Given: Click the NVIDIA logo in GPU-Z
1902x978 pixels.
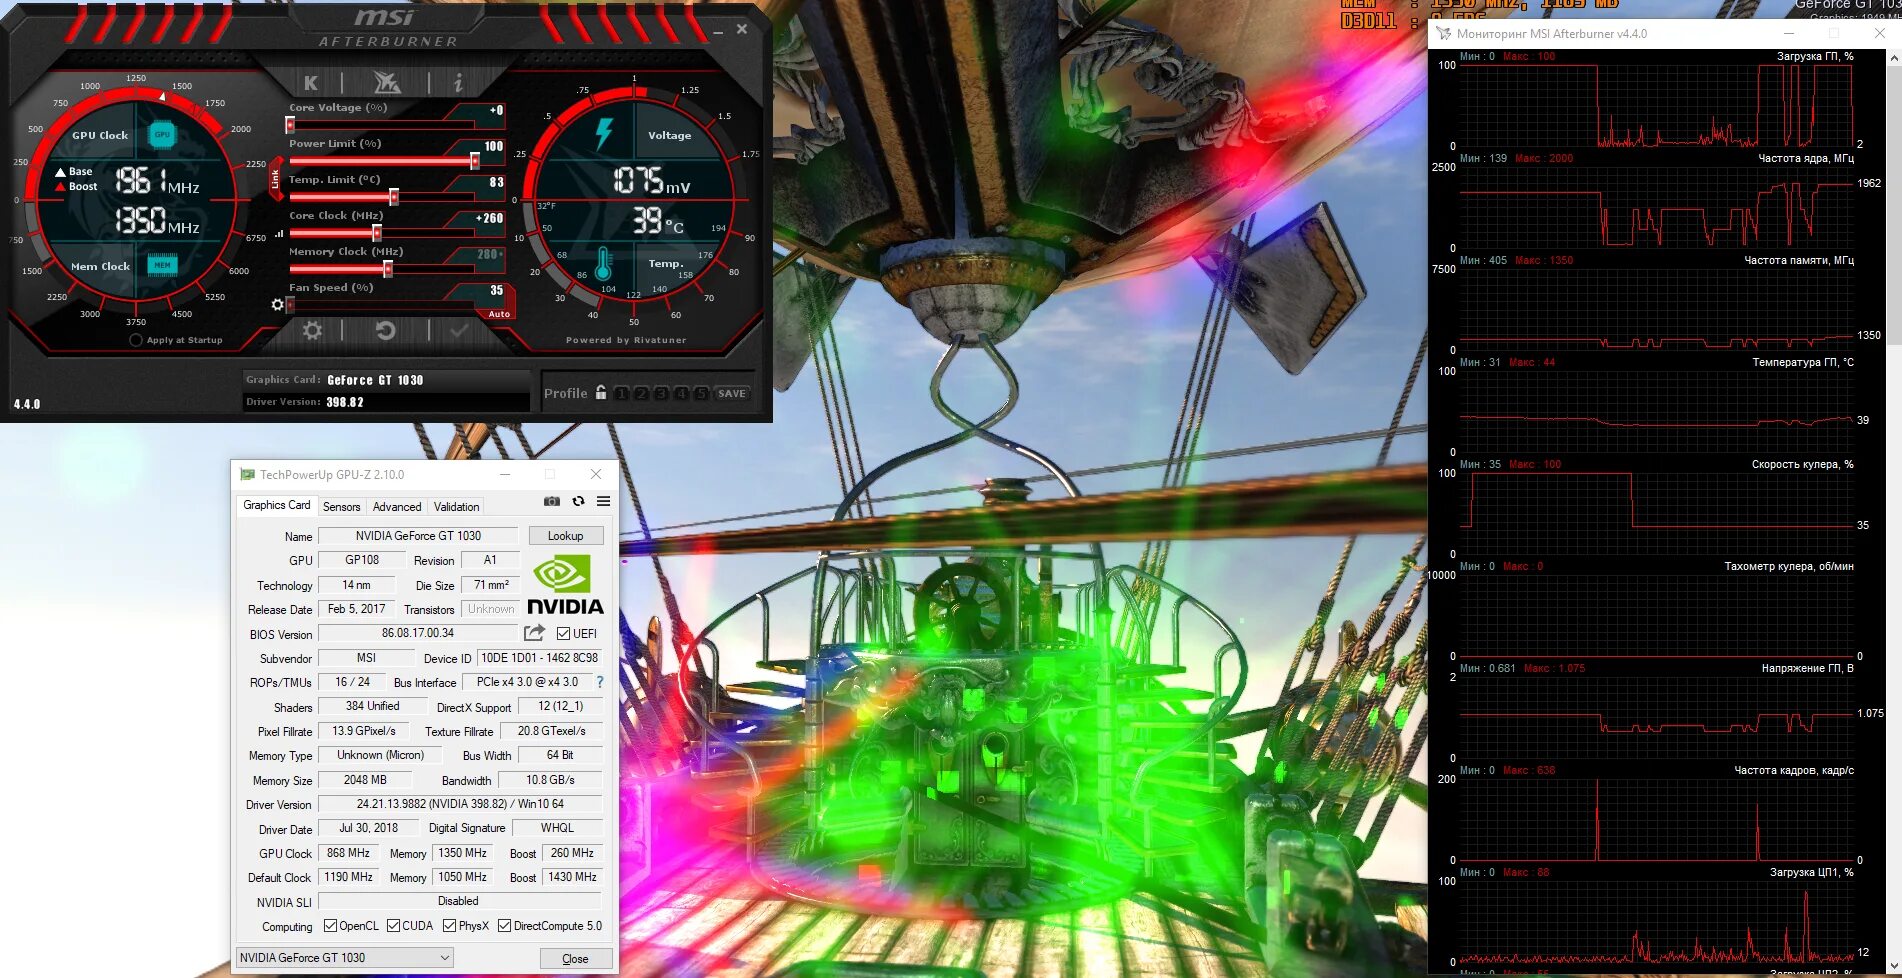Looking at the screenshot, I should (x=565, y=585).
